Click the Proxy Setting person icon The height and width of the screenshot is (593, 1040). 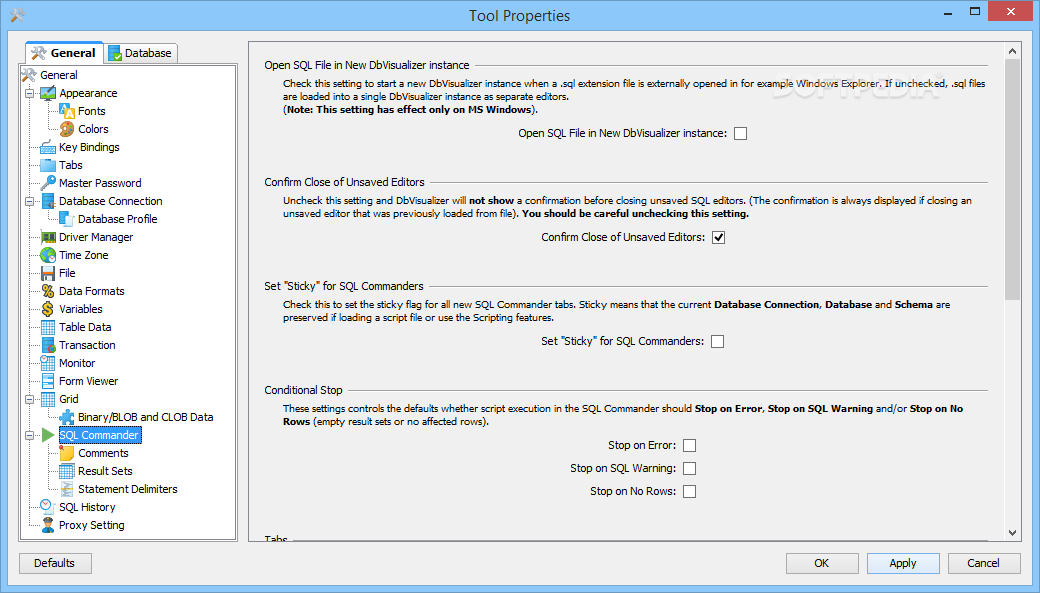tap(48, 525)
